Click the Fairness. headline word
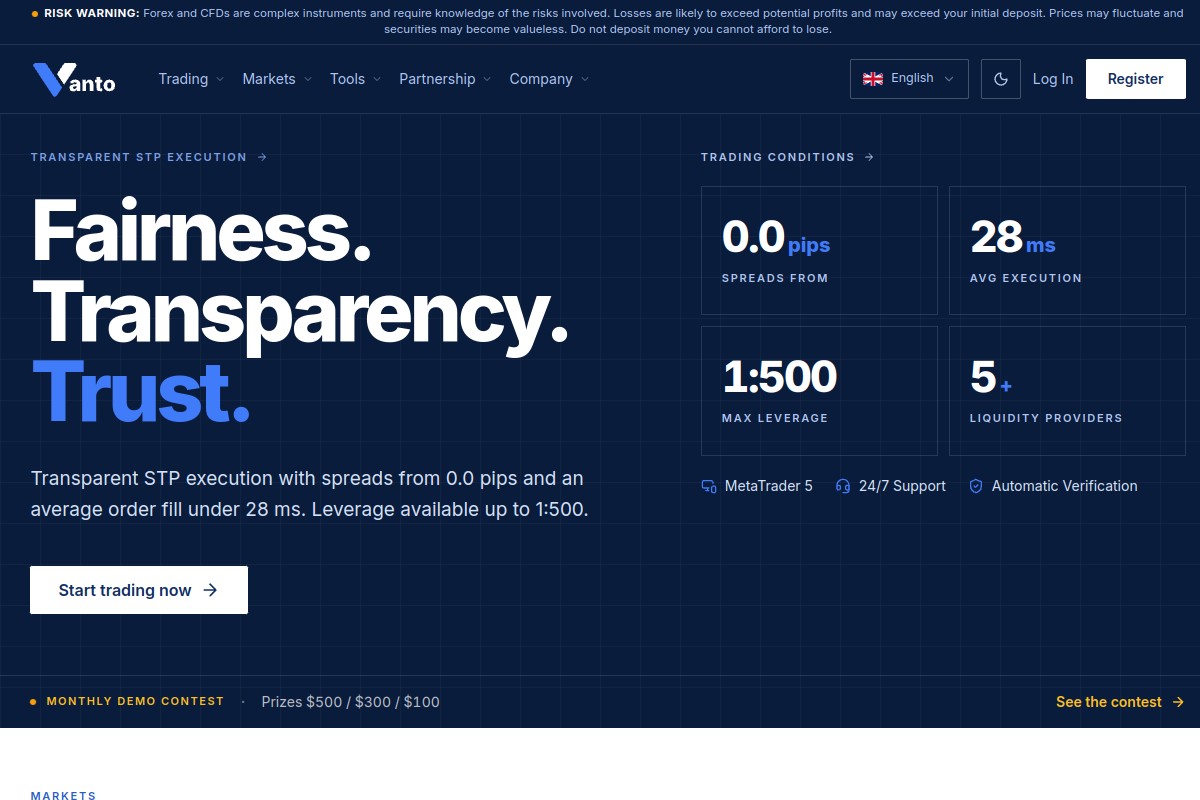 tap(202, 231)
